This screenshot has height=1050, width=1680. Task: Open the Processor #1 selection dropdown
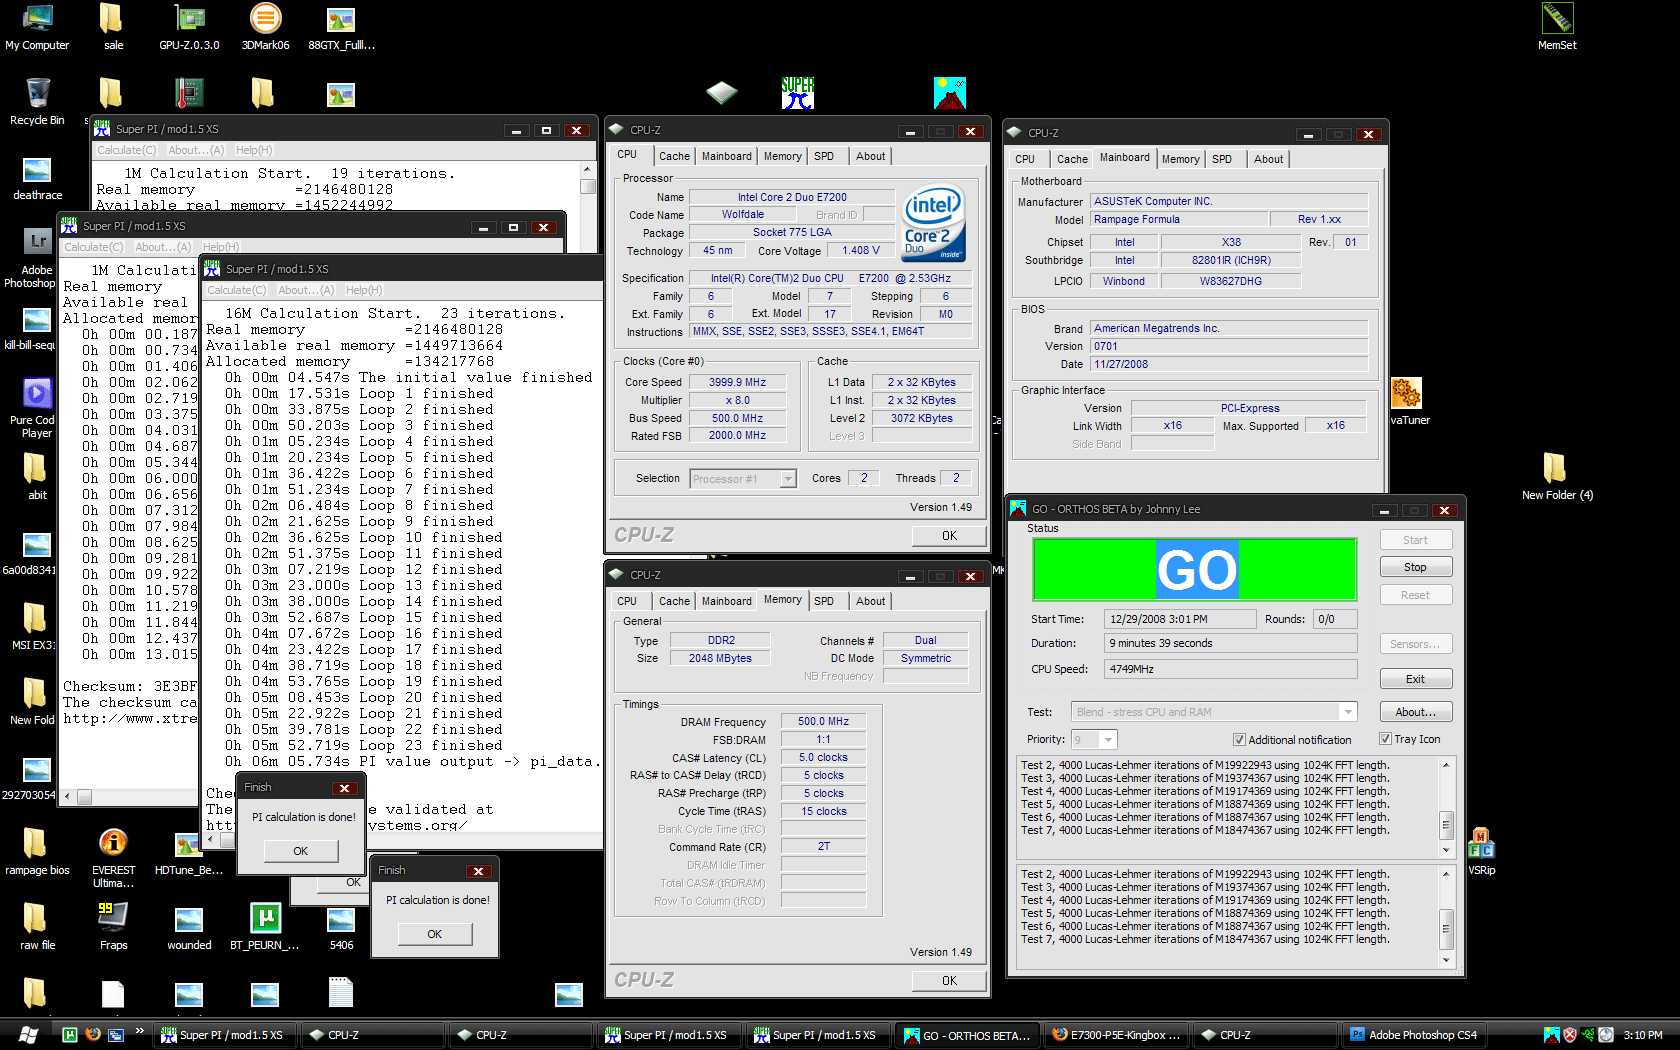788,479
